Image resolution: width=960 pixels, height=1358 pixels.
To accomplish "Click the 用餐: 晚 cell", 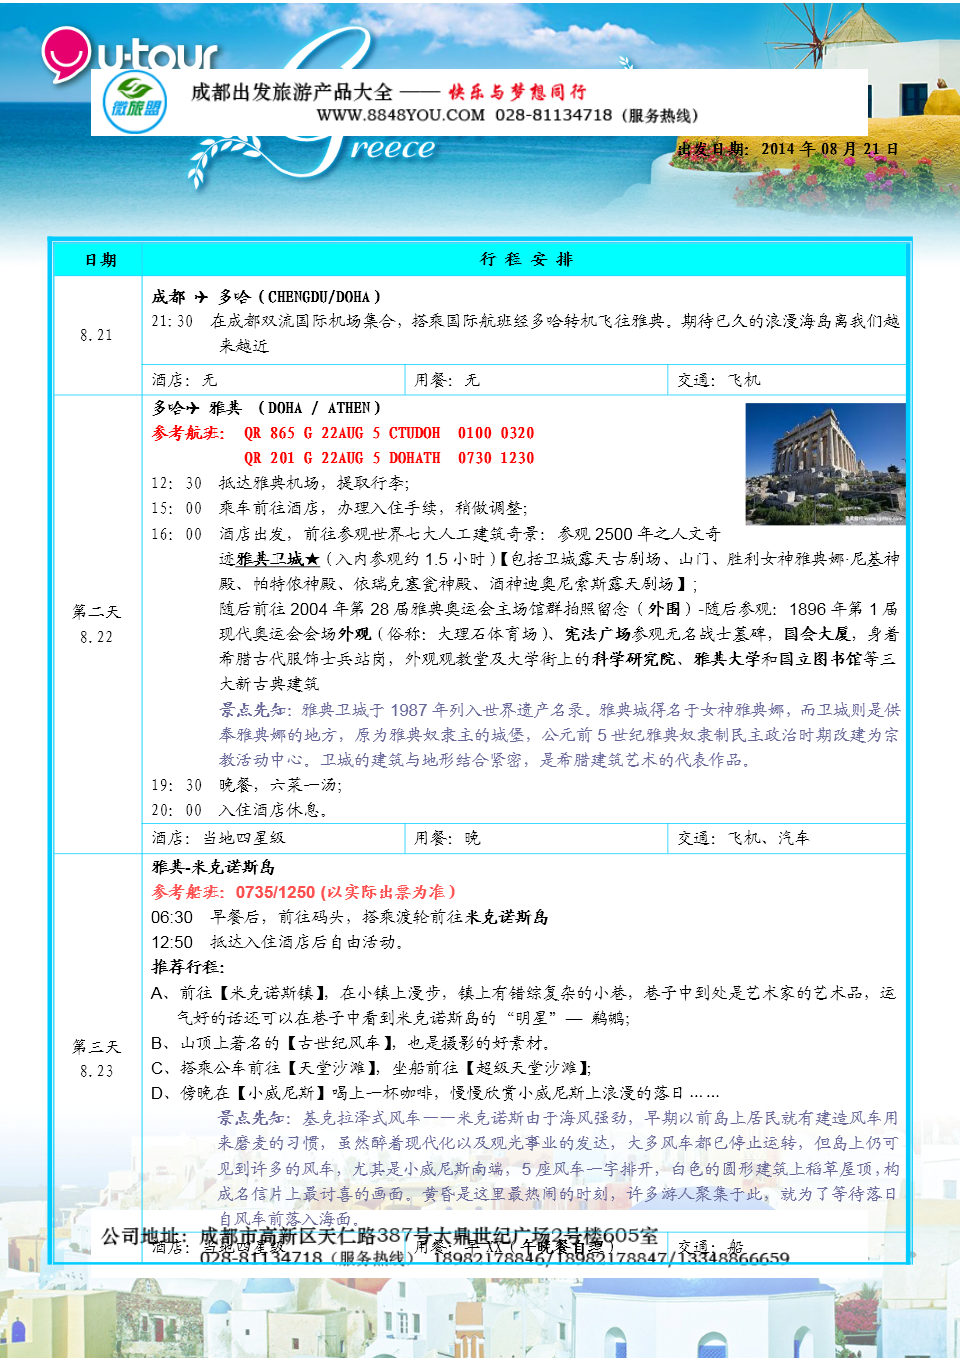I will [x=537, y=838].
